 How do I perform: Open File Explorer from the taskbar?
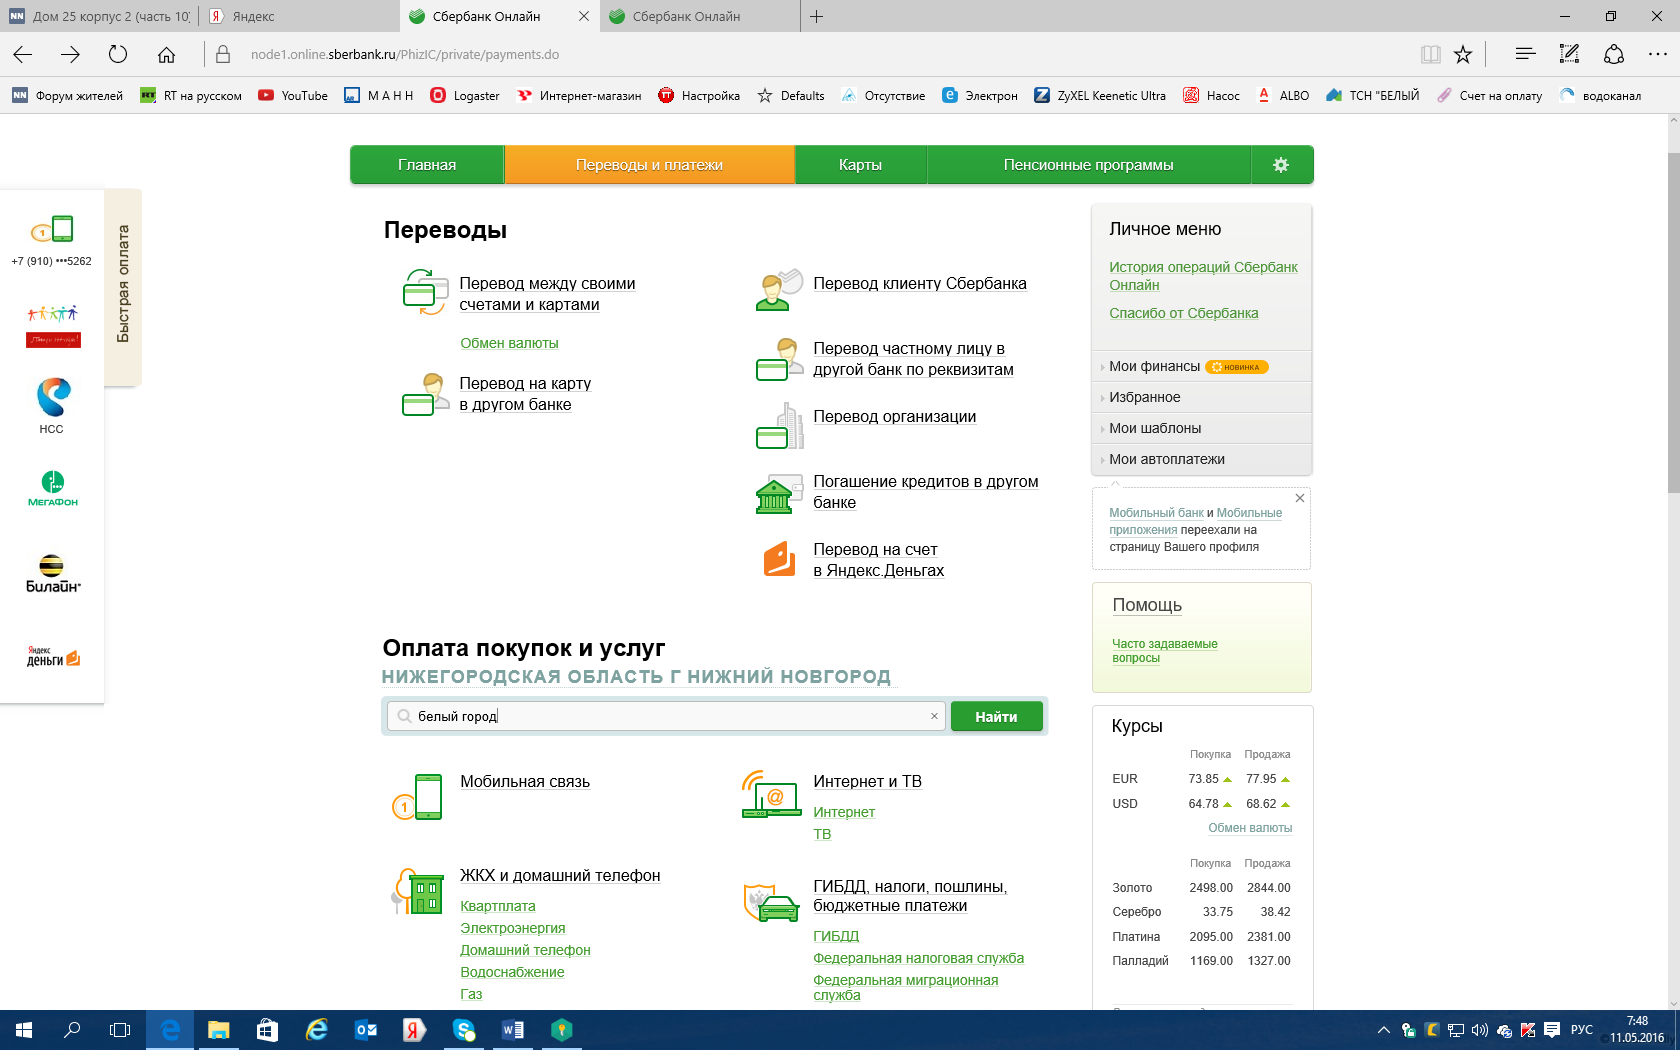[219, 1030]
